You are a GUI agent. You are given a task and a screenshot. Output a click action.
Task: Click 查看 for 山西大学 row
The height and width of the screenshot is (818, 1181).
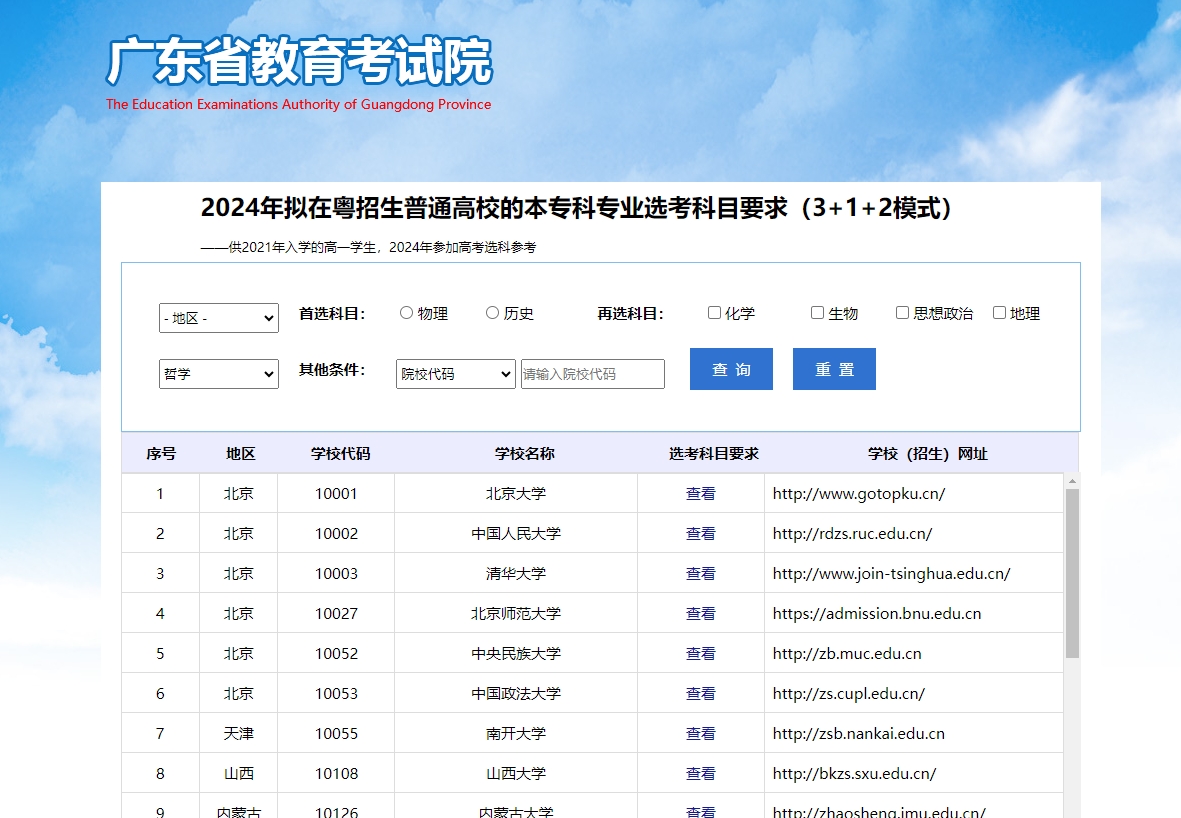point(700,772)
